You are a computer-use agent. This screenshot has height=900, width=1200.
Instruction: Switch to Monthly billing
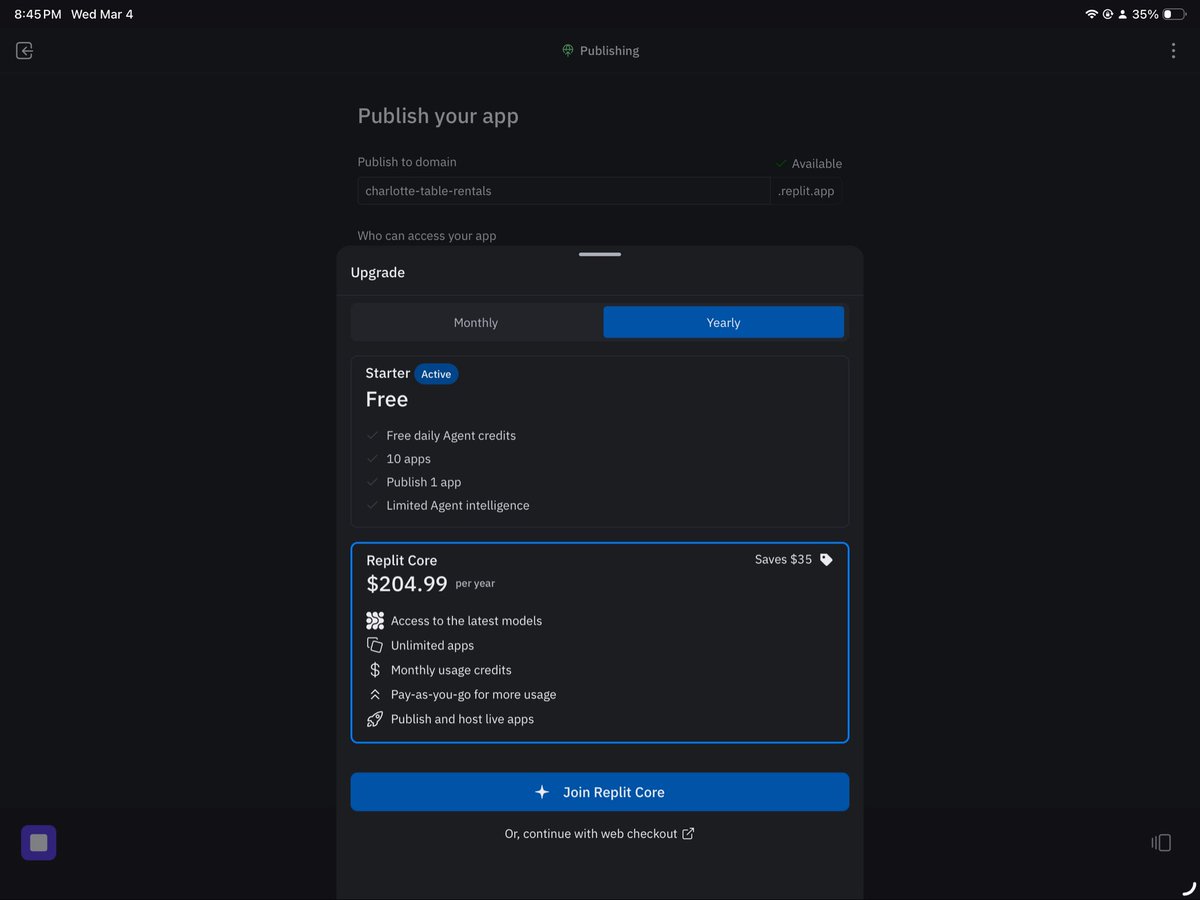(476, 322)
